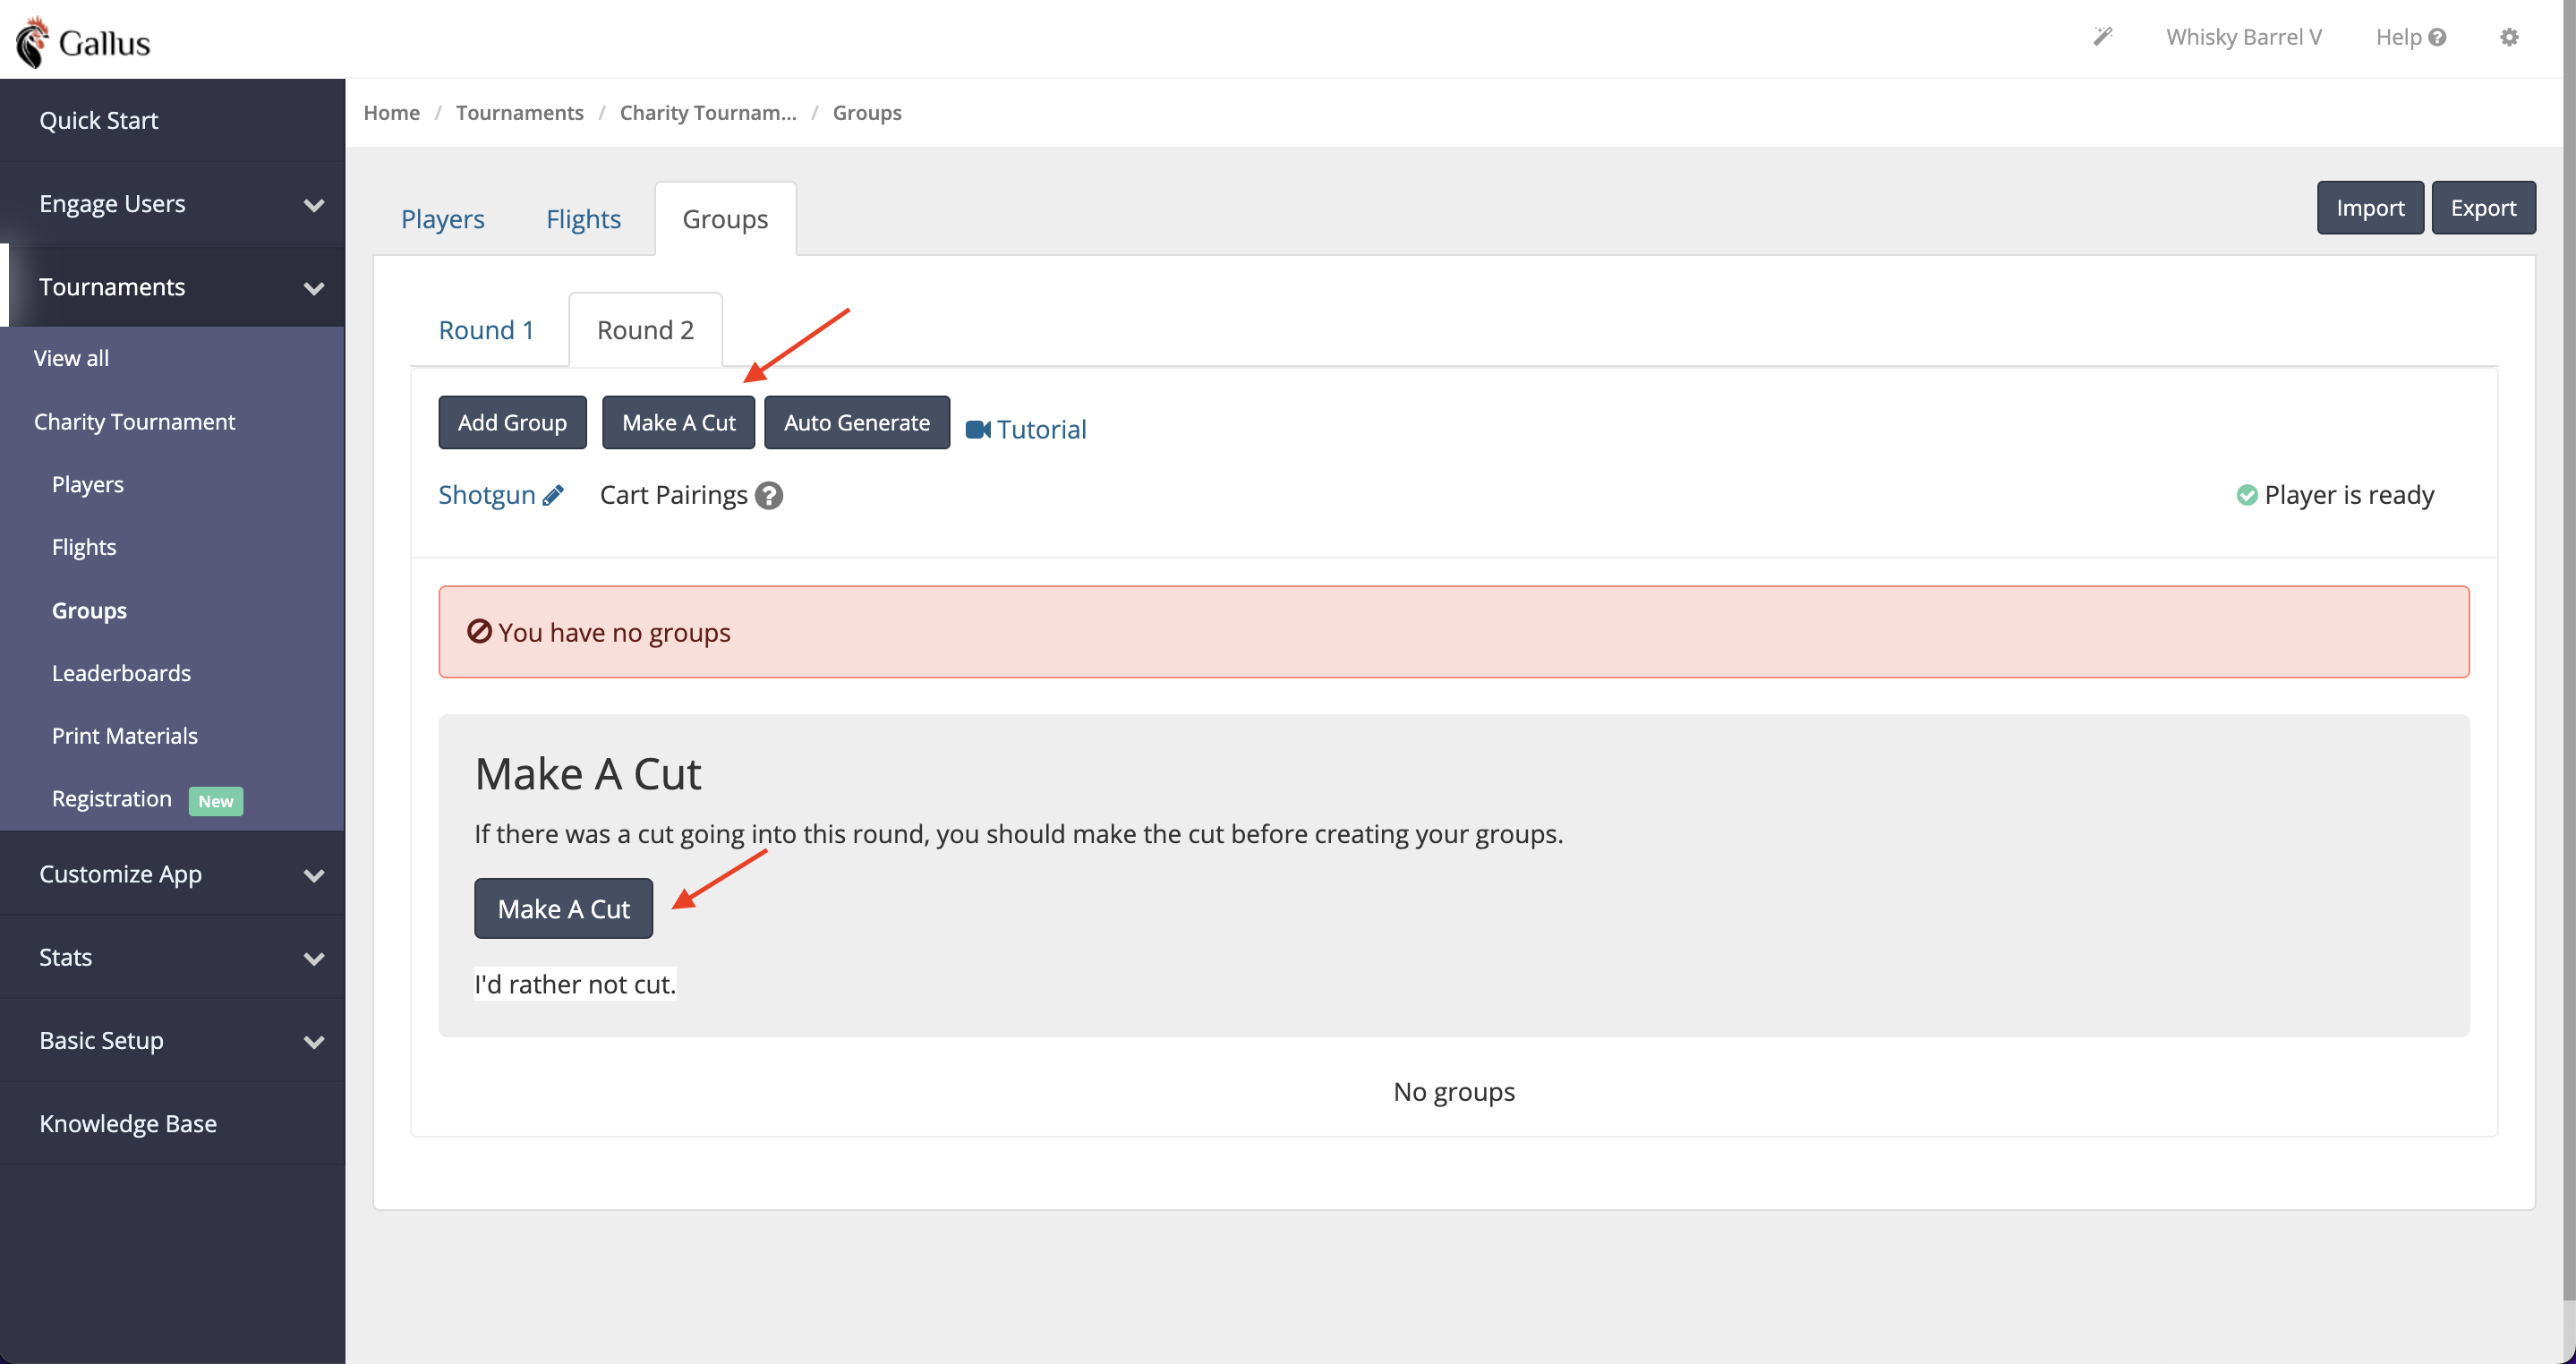Click the Help question mark icon

coord(2437,37)
